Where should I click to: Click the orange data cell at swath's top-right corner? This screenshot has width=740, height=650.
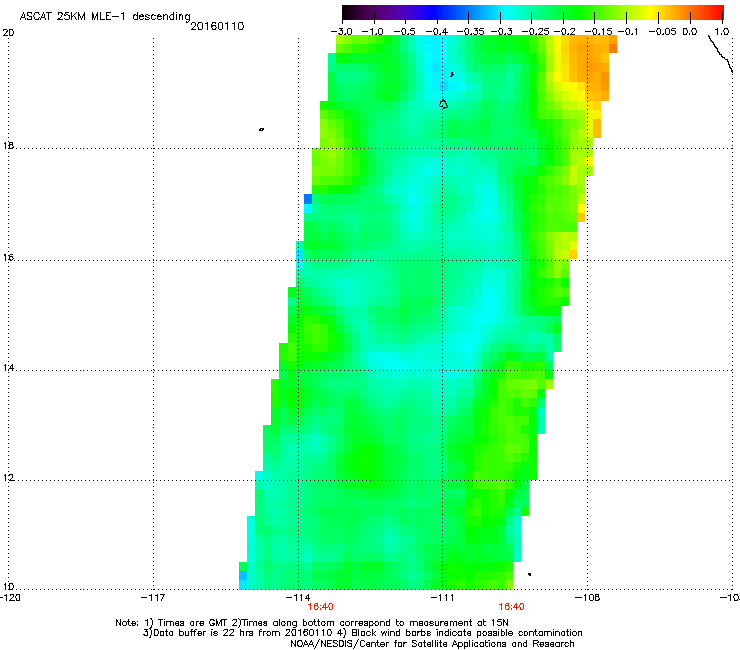[613, 48]
